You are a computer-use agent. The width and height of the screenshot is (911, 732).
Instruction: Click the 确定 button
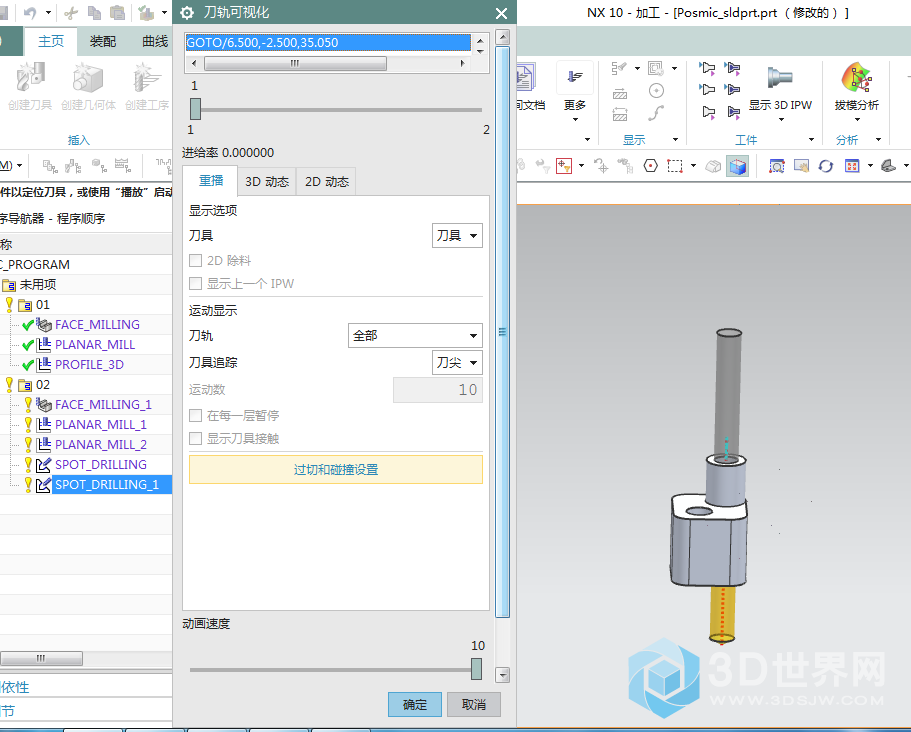coord(414,705)
